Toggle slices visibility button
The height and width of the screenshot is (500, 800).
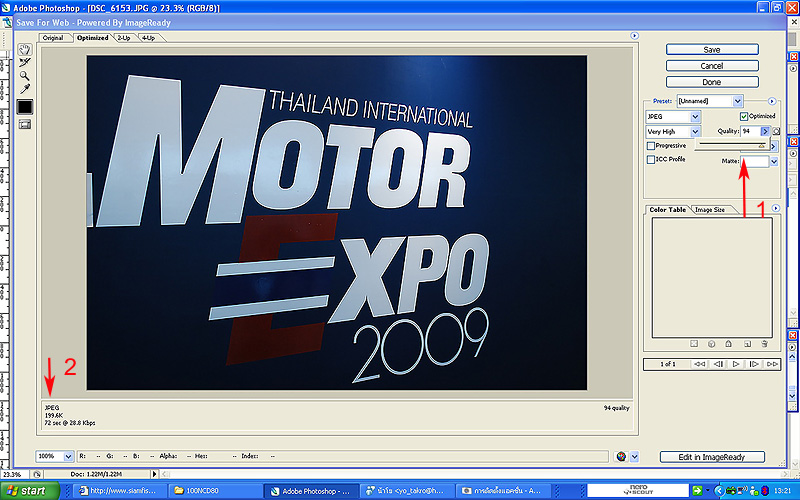[x=25, y=124]
